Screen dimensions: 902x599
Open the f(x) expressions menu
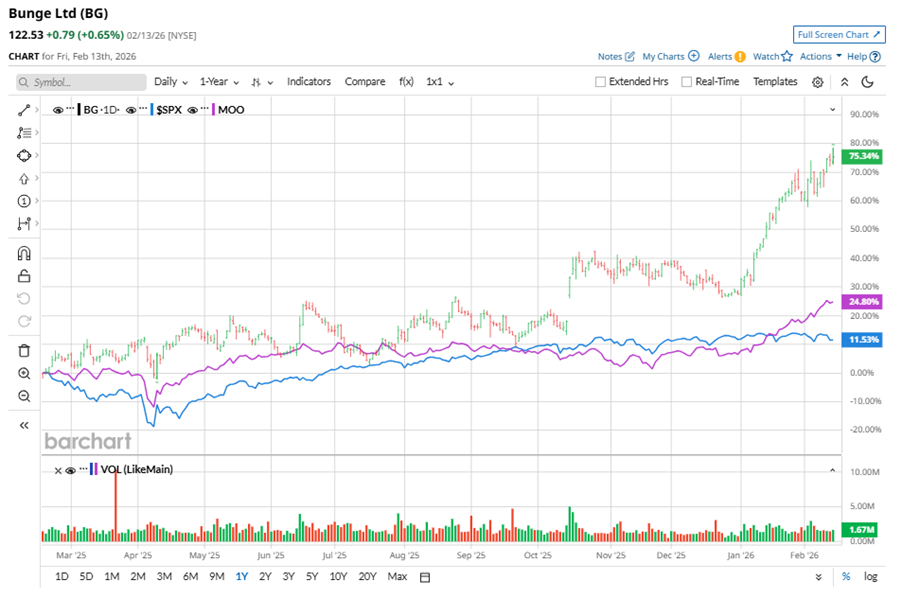406,82
